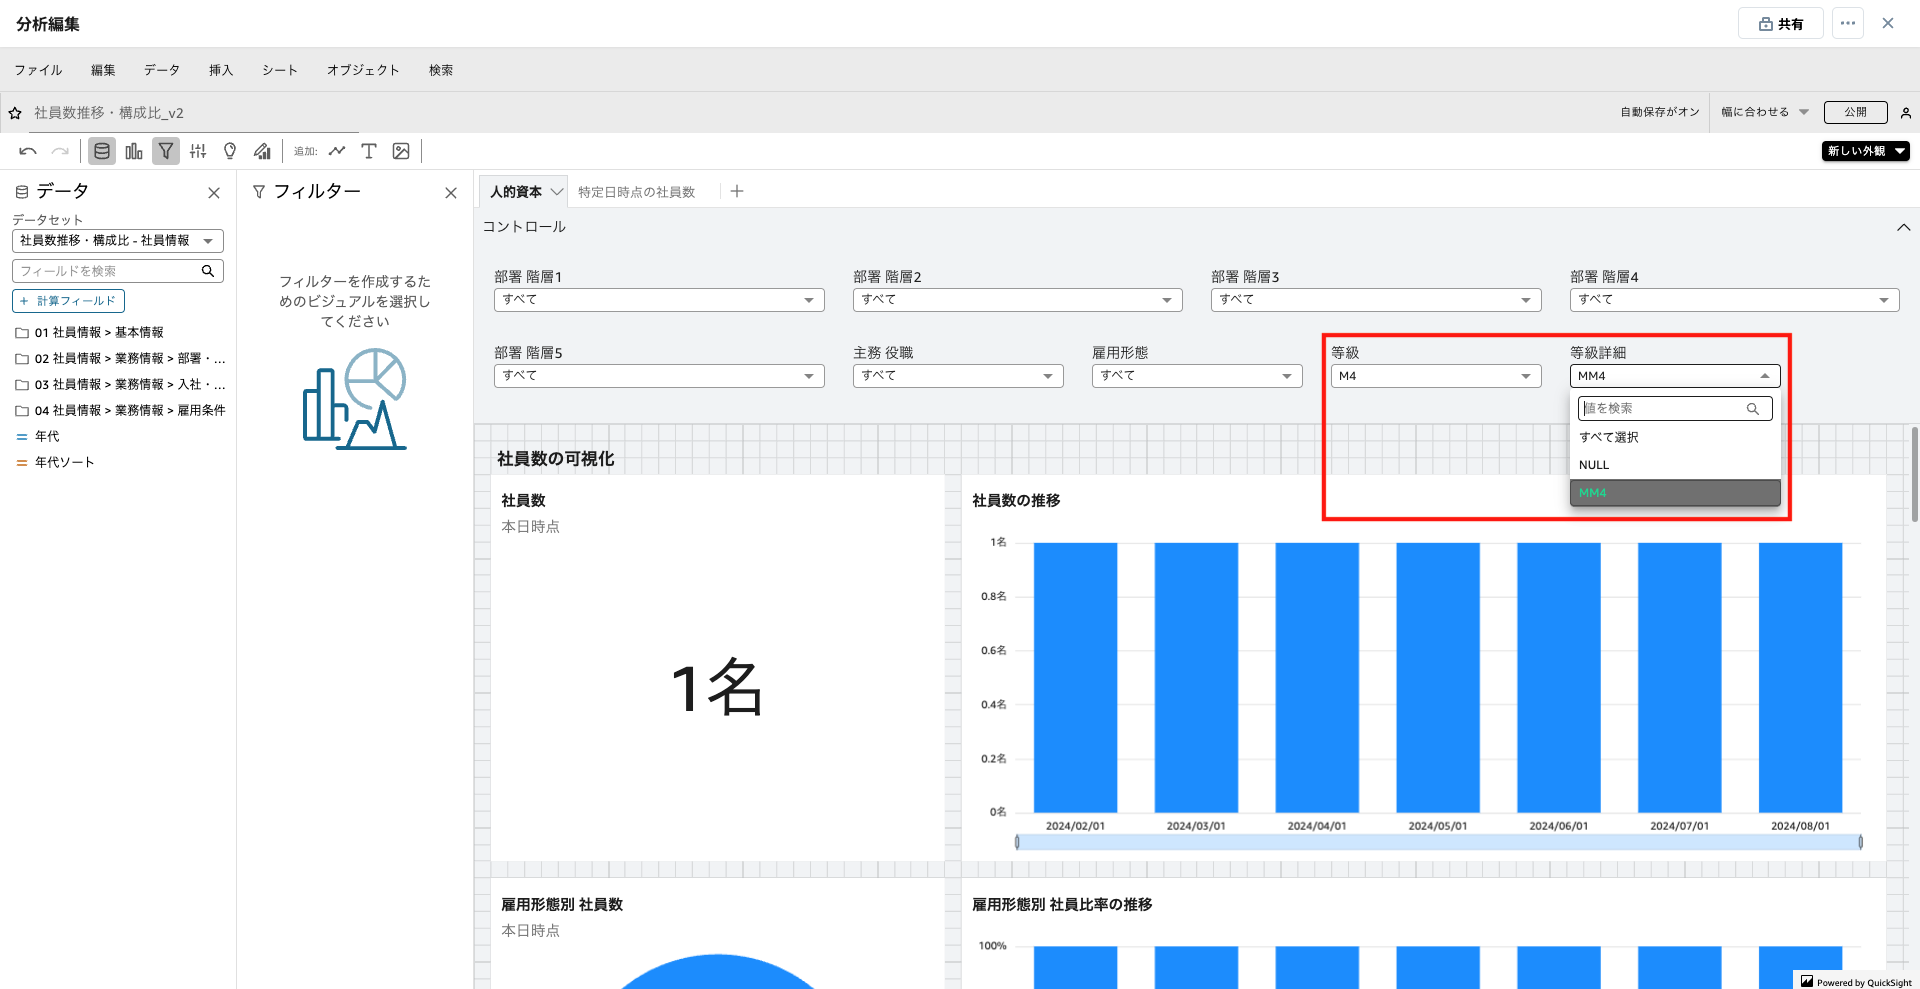Open the データ menu

[161, 70]
